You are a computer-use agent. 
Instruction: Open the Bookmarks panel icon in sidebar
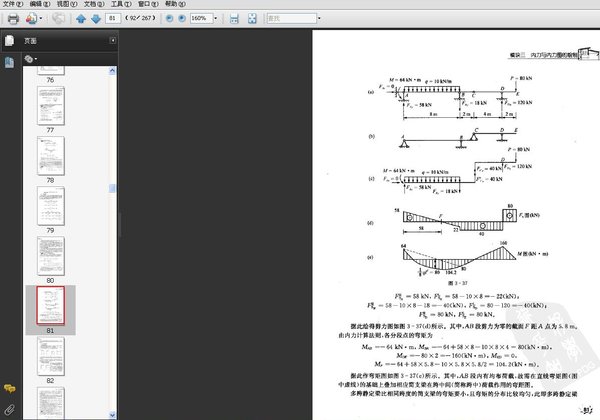coord(9,62)
